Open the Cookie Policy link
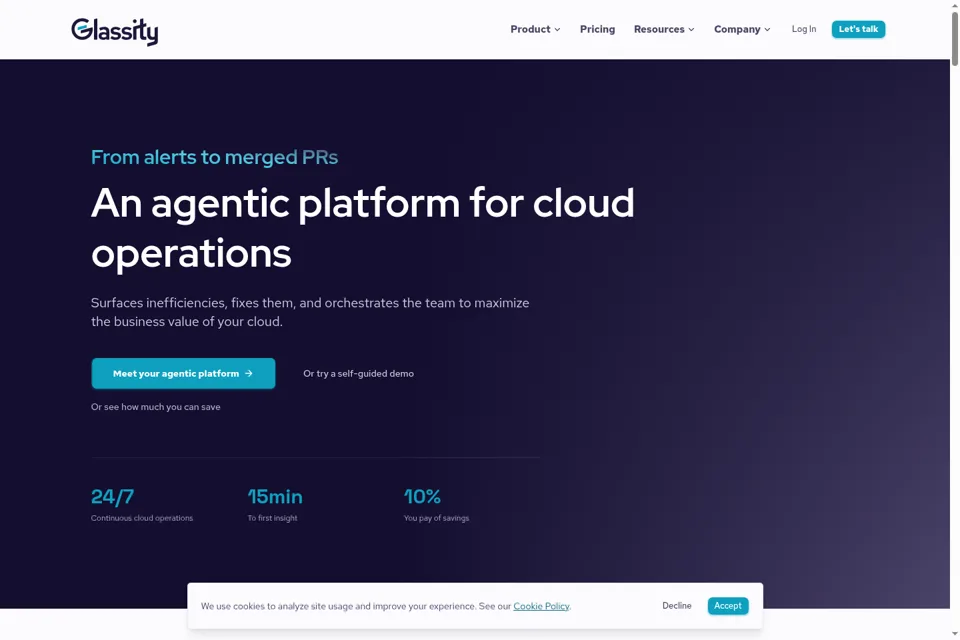Viewport: 960px width, 640px height. 541,606
